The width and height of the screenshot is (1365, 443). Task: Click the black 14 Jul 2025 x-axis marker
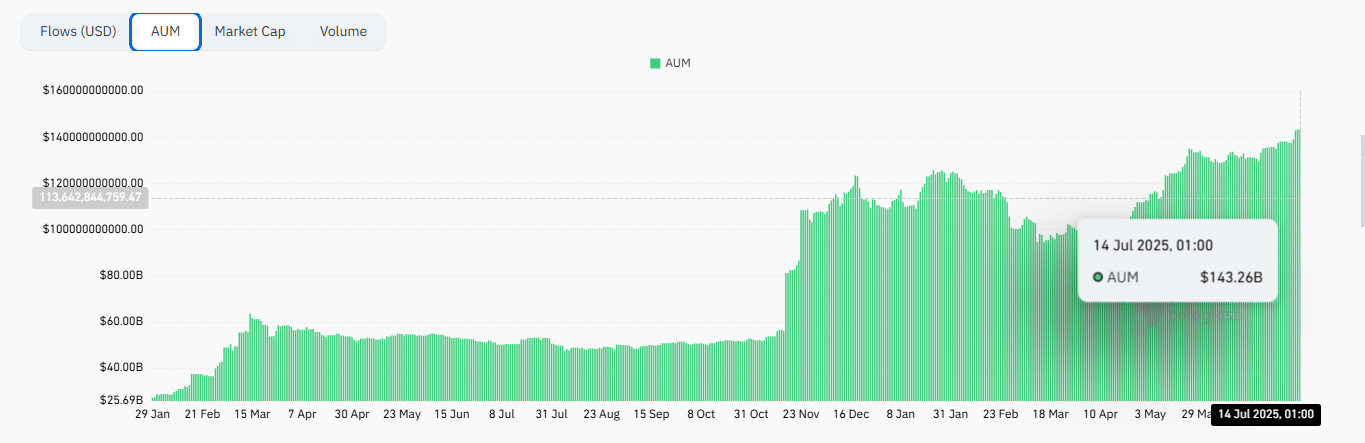(1263, 414)
